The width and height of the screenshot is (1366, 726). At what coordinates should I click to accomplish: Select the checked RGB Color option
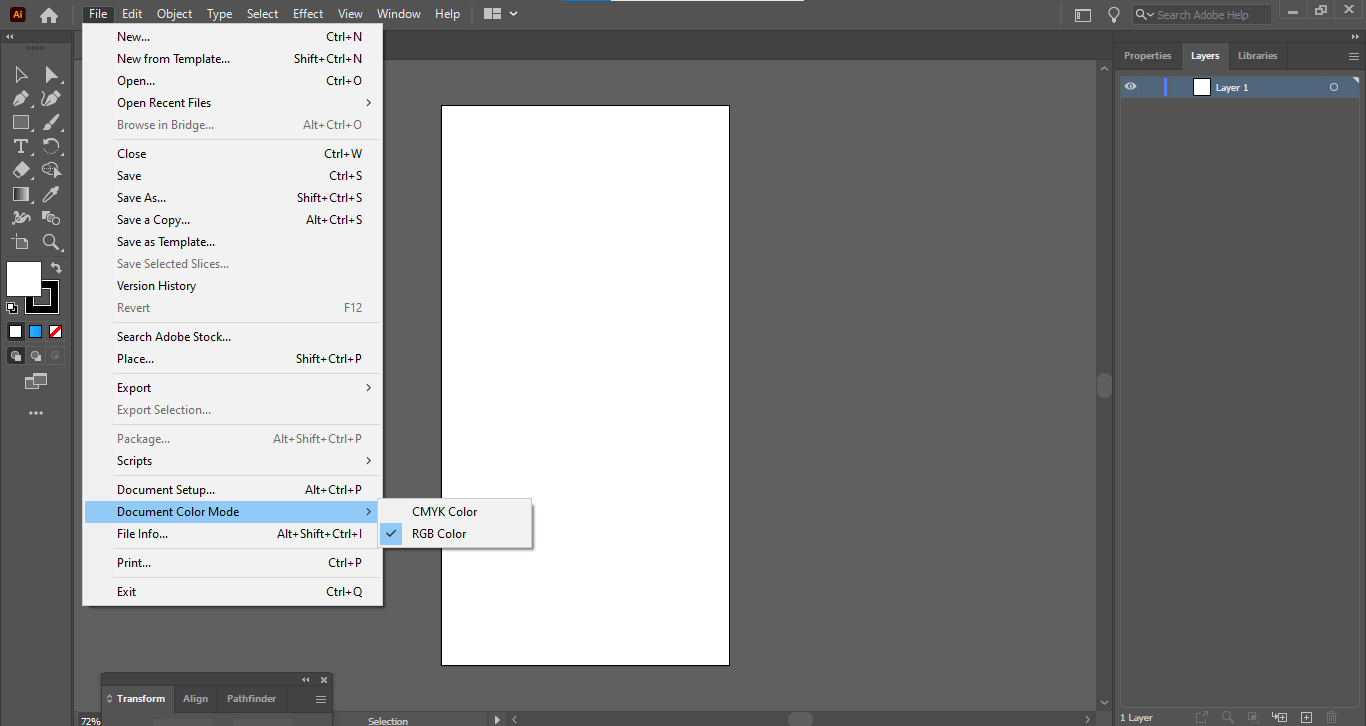point(439,534)
